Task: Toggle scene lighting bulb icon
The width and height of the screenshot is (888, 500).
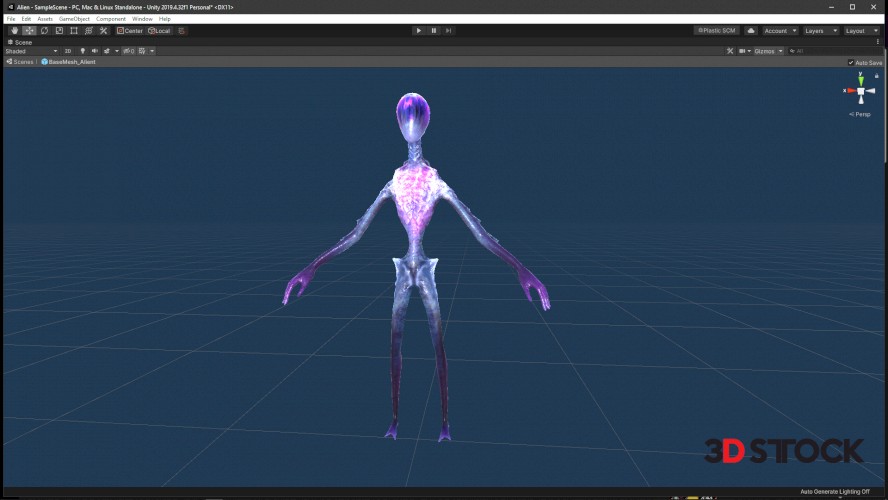Action: (83, 51)
